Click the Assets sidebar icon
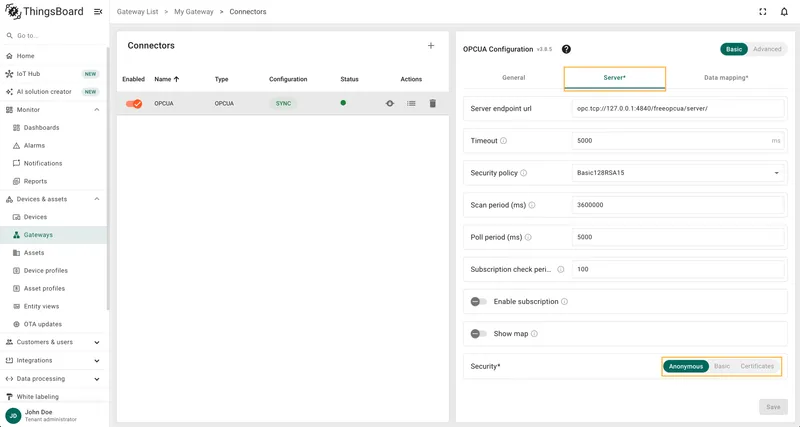The width and height of the screenshot is (800, 427). tap(16, 253)
